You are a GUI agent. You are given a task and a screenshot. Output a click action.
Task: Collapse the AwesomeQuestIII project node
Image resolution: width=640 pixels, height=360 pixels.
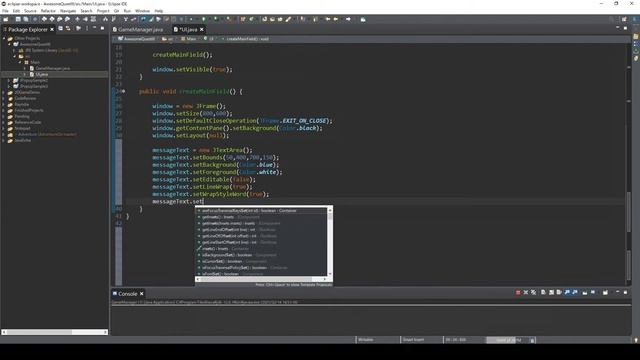(x=9, y=44)
